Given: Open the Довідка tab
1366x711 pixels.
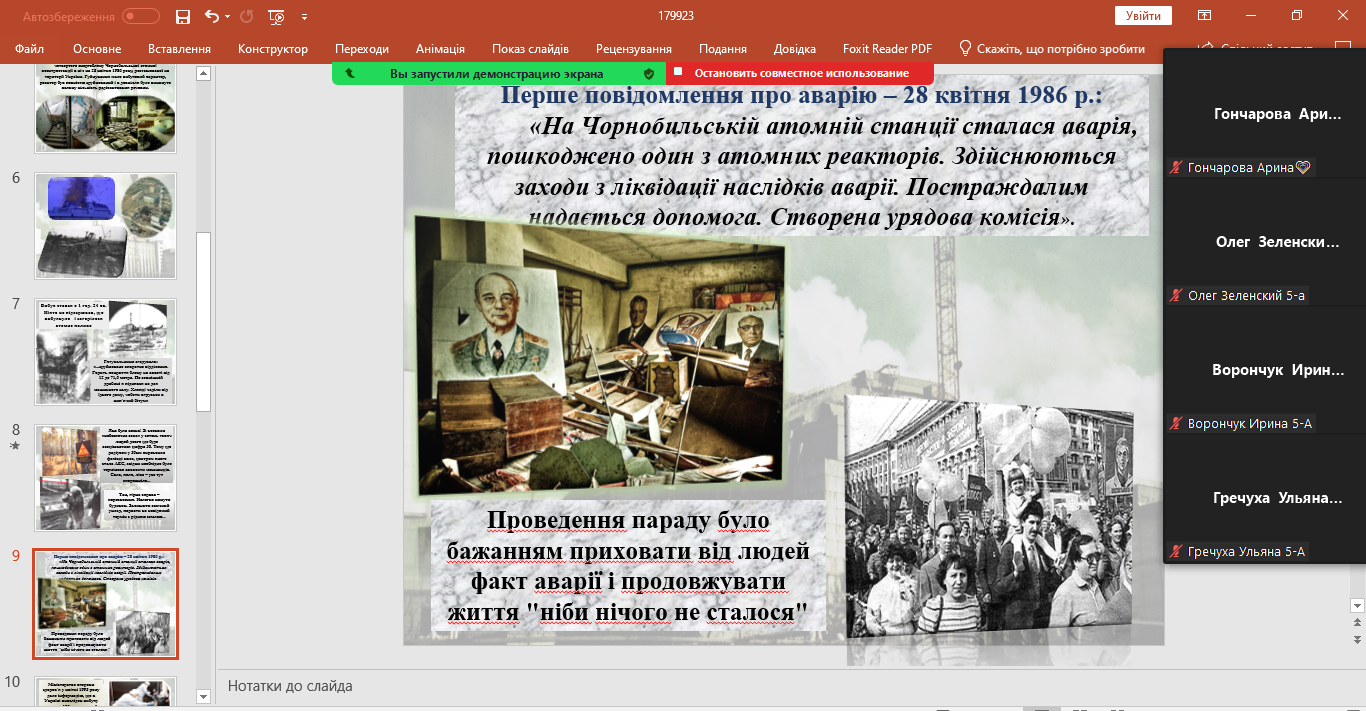Looking at the screenshot, I should (x=795, y=48).
